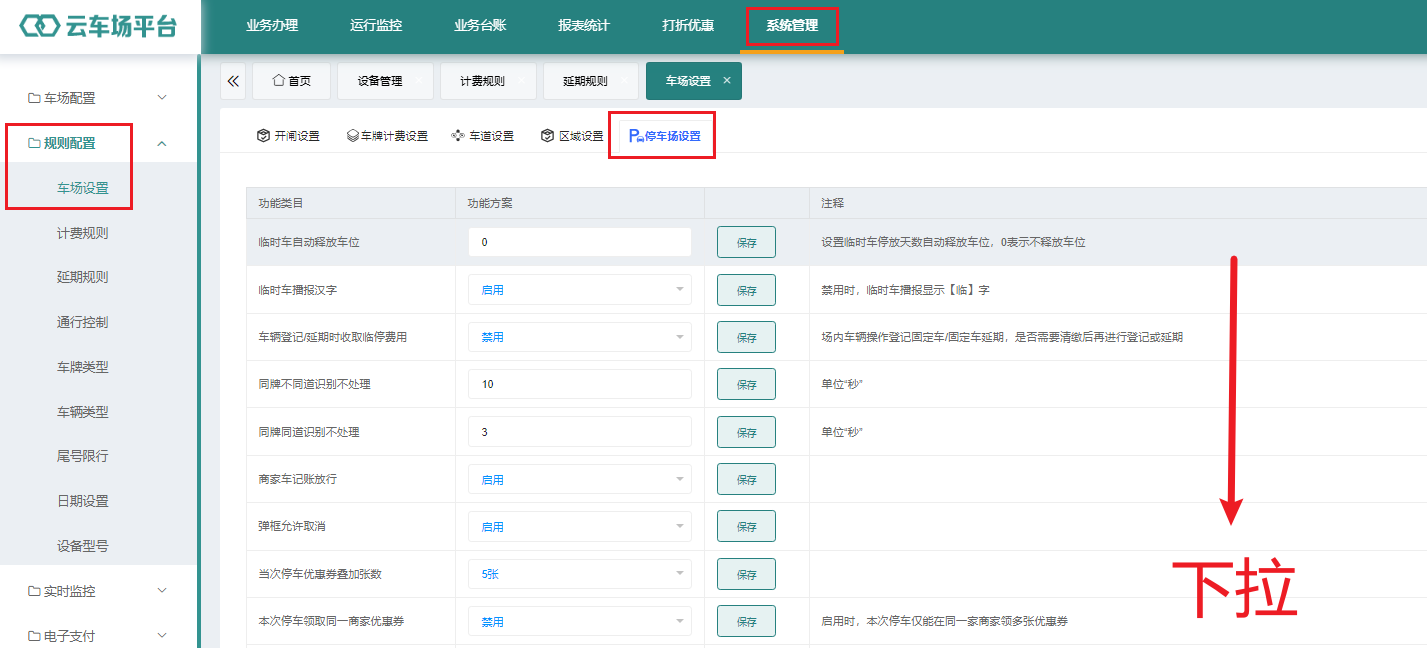
Task: Expand the 车场配置 sidebar chevron
Action: pyautogui.click(x=162, y=98)
